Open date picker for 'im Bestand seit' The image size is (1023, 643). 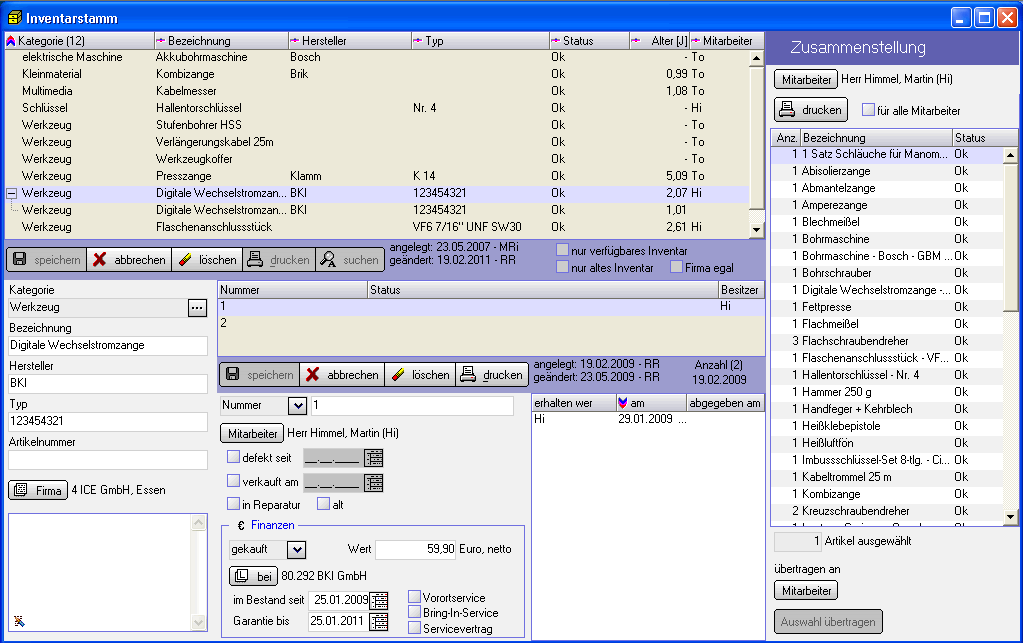[379, 600]
